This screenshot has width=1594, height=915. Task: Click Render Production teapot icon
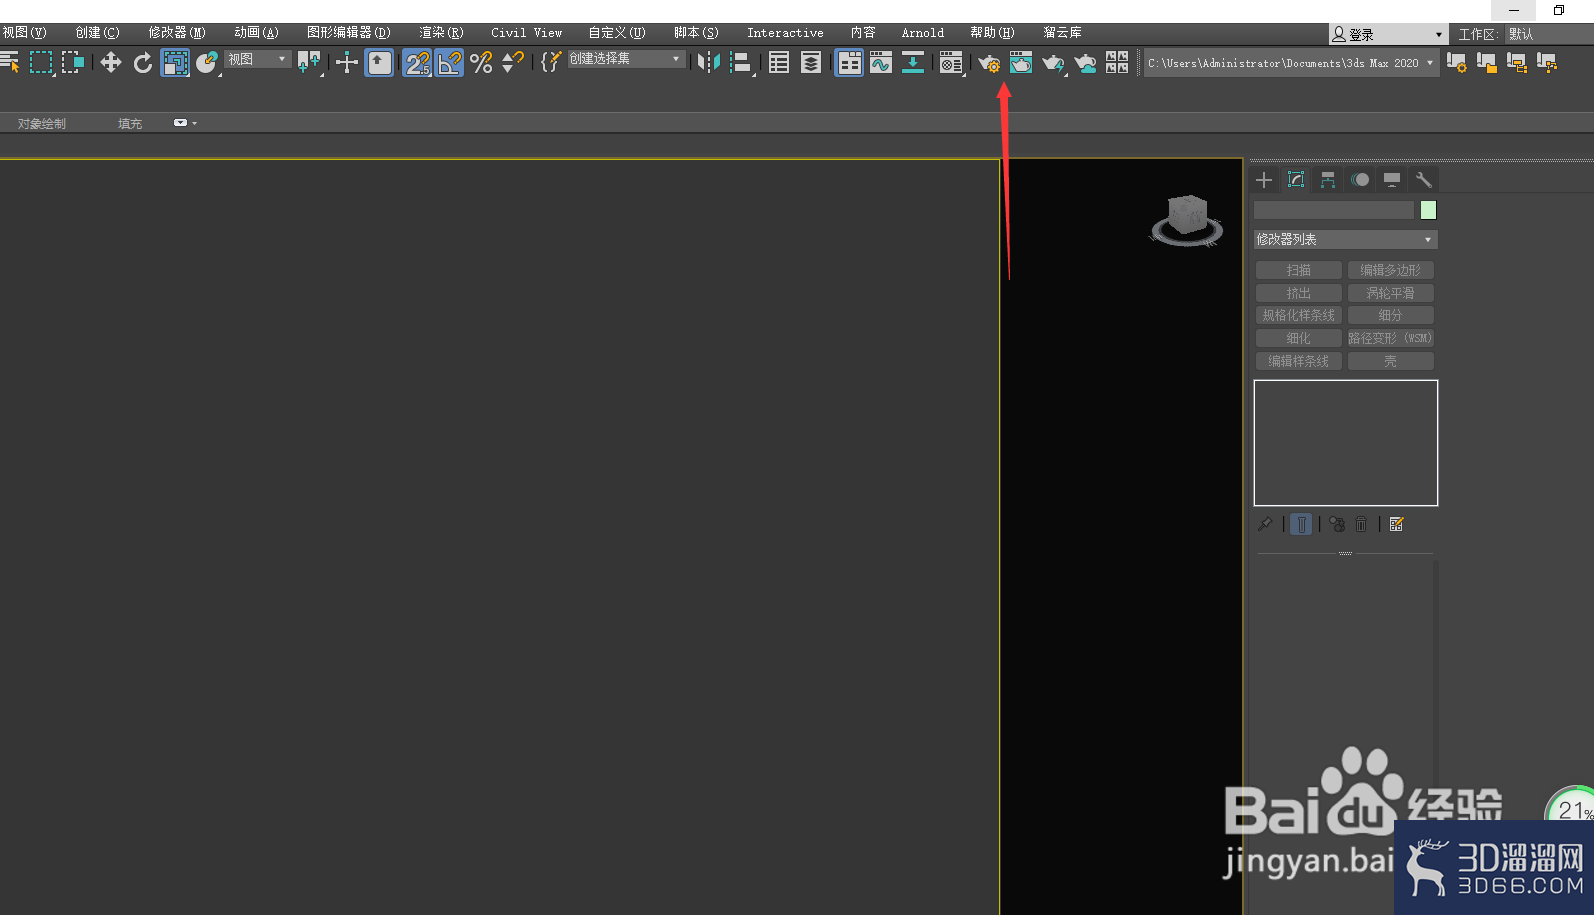pyautogui.click(x=1053, y=63)
